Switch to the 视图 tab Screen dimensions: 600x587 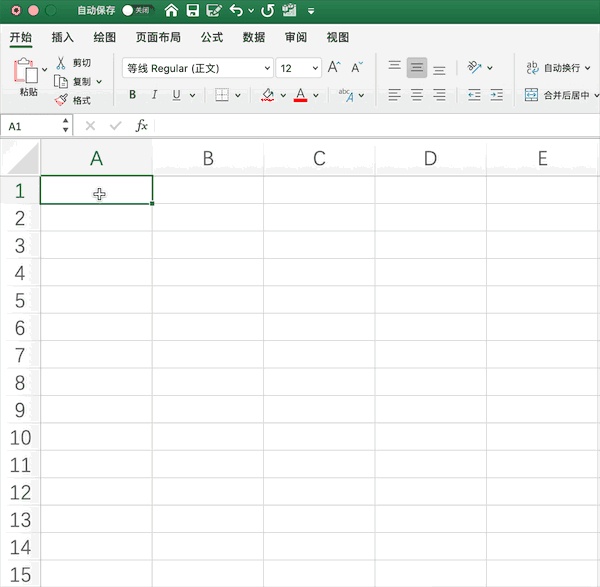(x=338, y=37)
